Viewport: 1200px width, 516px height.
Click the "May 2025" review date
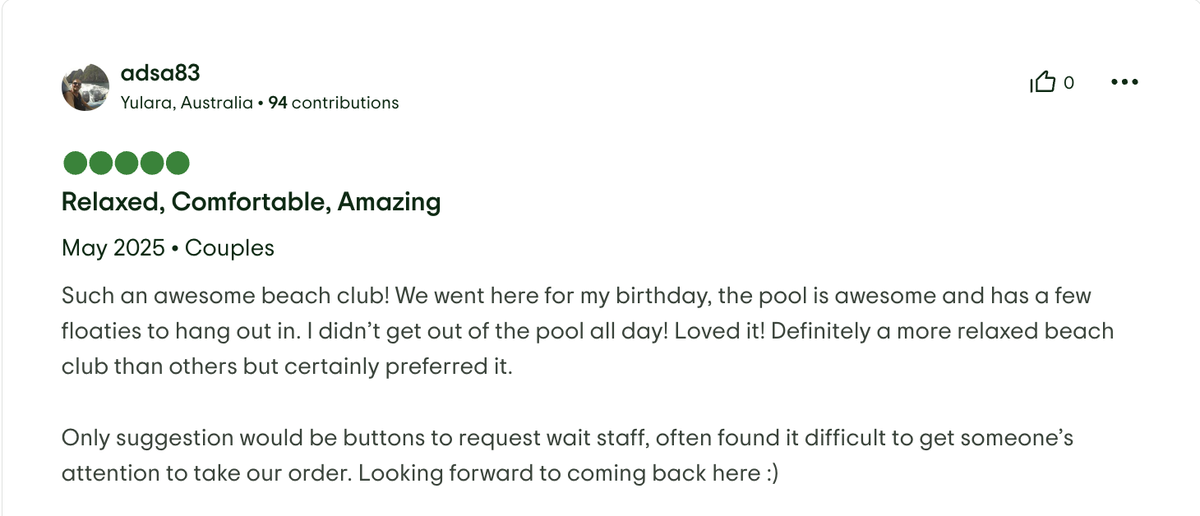tap(113, 248)
